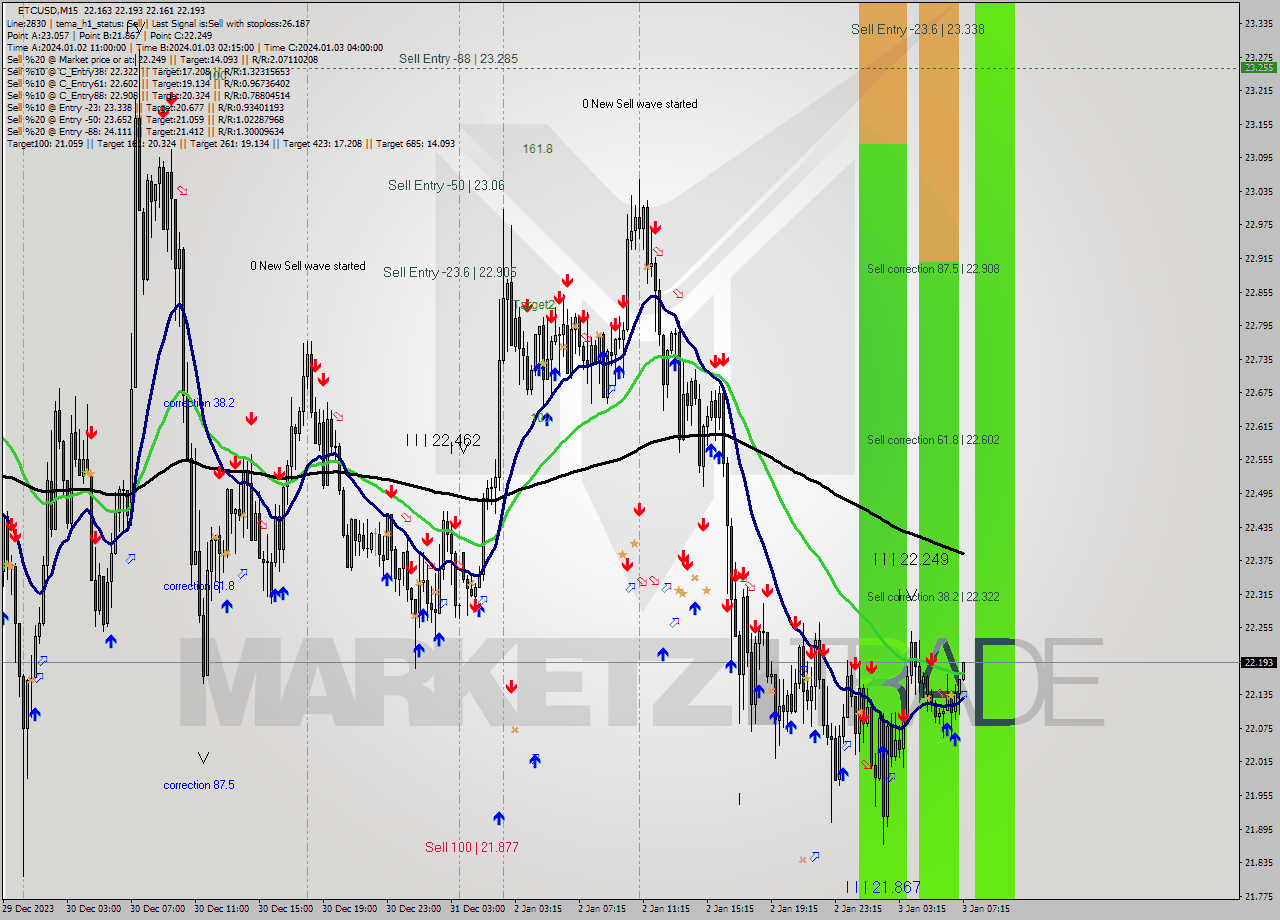Click the 22.915 price axis label
The height and width of the screenshot is (920, 1280).
[x=1258, y=258]
